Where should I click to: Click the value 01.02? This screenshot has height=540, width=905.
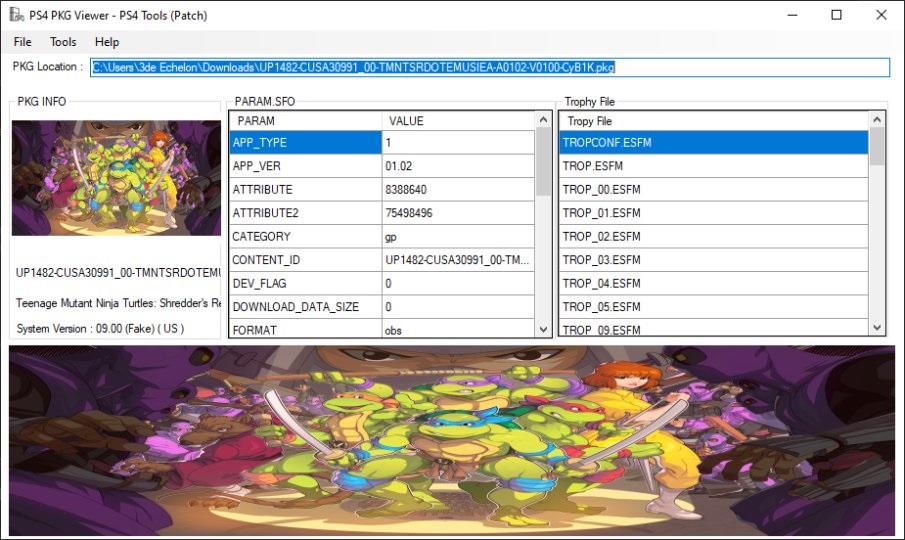(458, 166)
